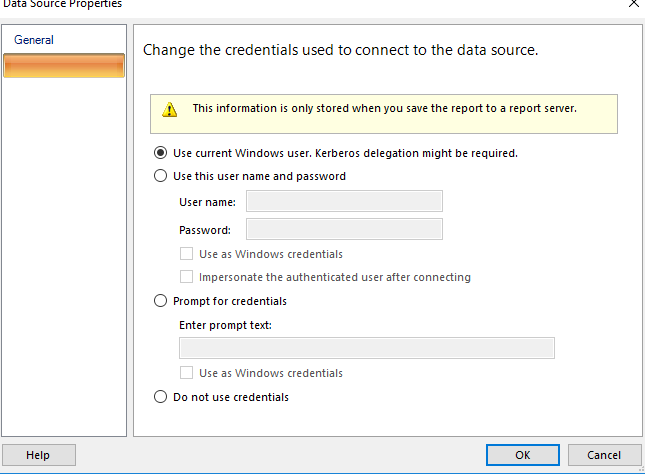
Task: Cancel the Data Source Properties dialog
Action: [x=604, y=455]
